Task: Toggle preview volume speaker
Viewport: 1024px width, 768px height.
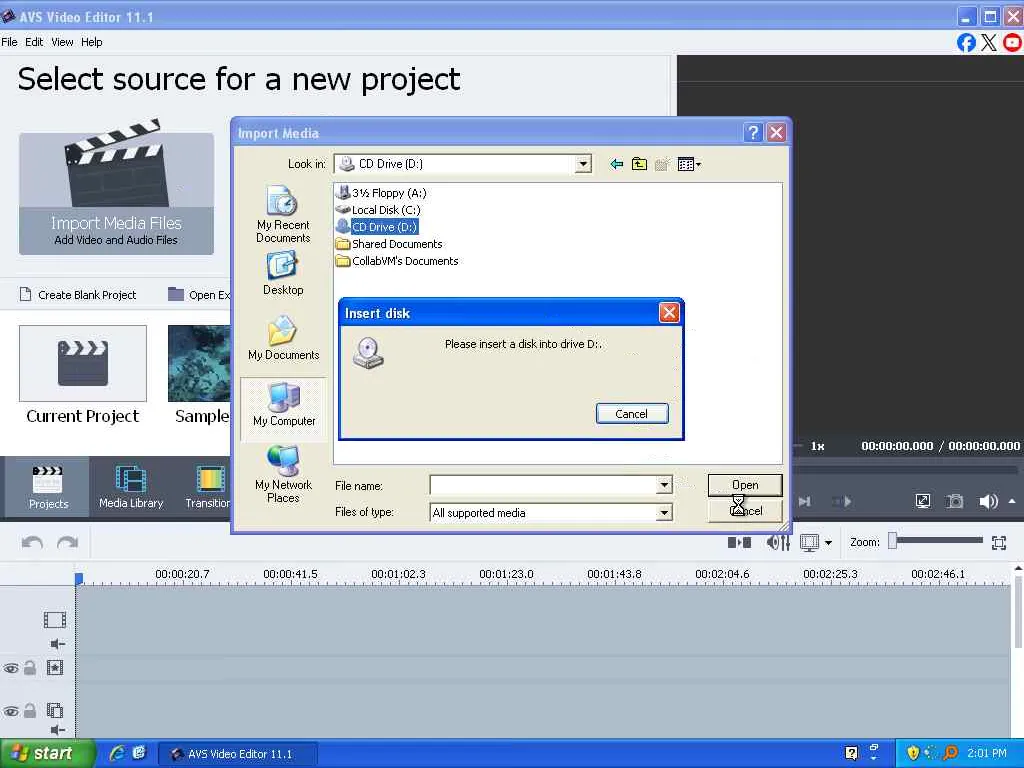Action: tap(988, 502)
